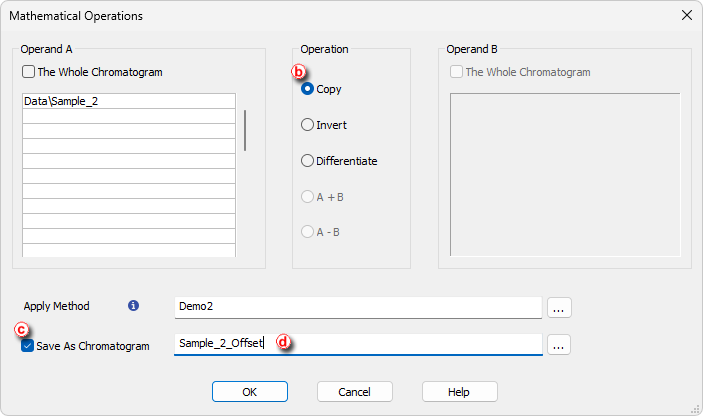Click the Data\Sample_2 row in Operand A
This screenshot has width=703, height=416.
tap(129, 101)
